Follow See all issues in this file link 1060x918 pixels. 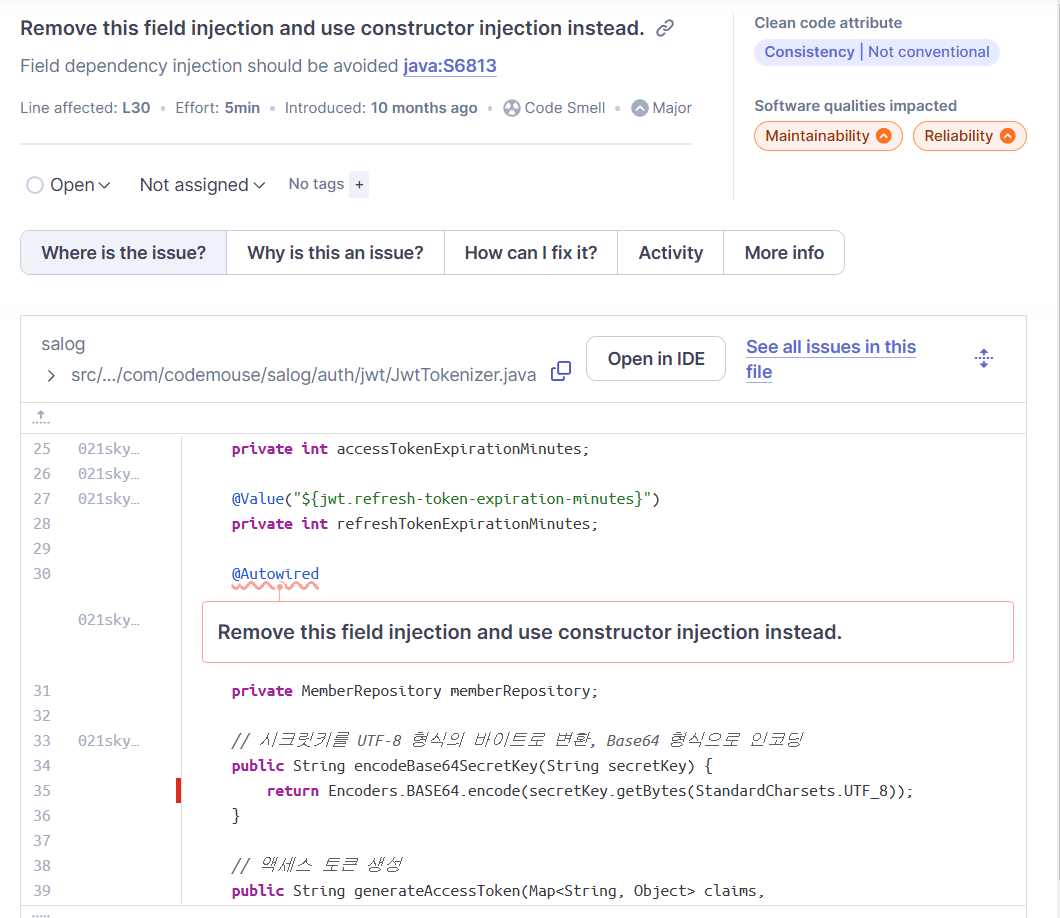click(831, 359)
